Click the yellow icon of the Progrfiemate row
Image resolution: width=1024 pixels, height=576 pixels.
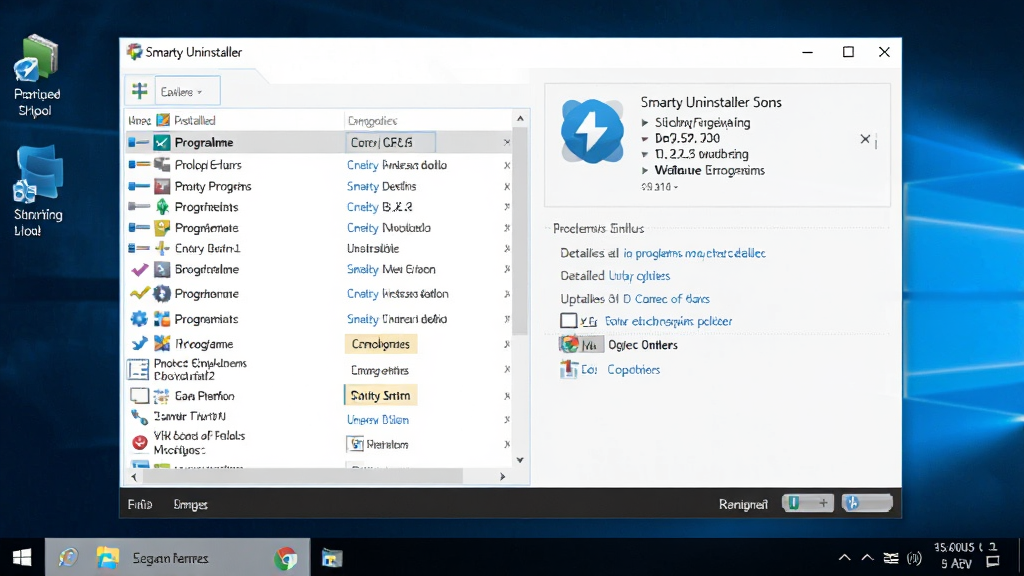coord(162,228)
